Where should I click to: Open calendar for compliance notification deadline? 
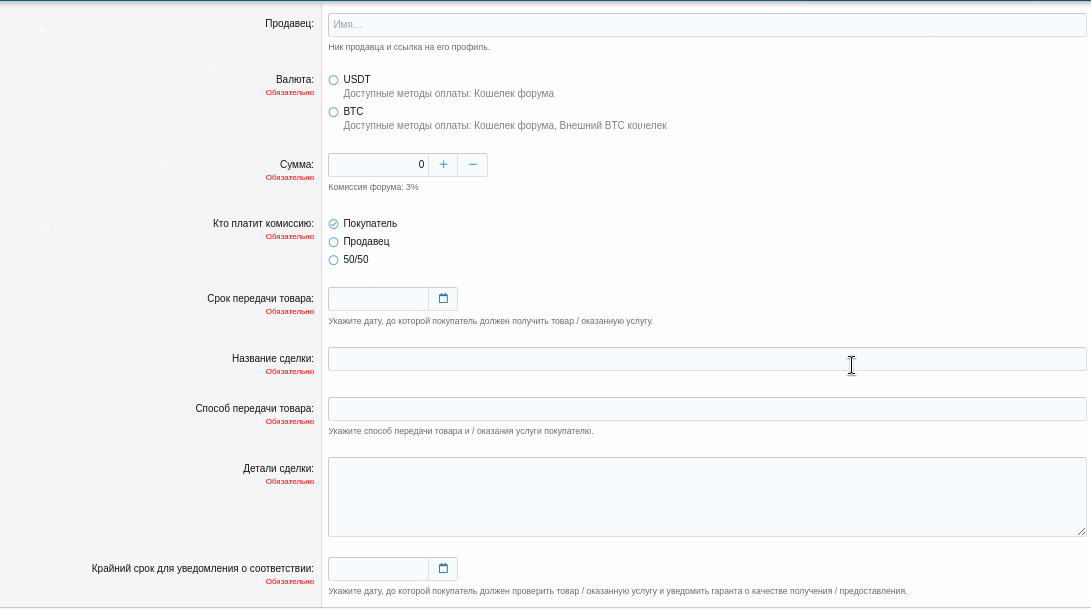click(x=443, y=569)
